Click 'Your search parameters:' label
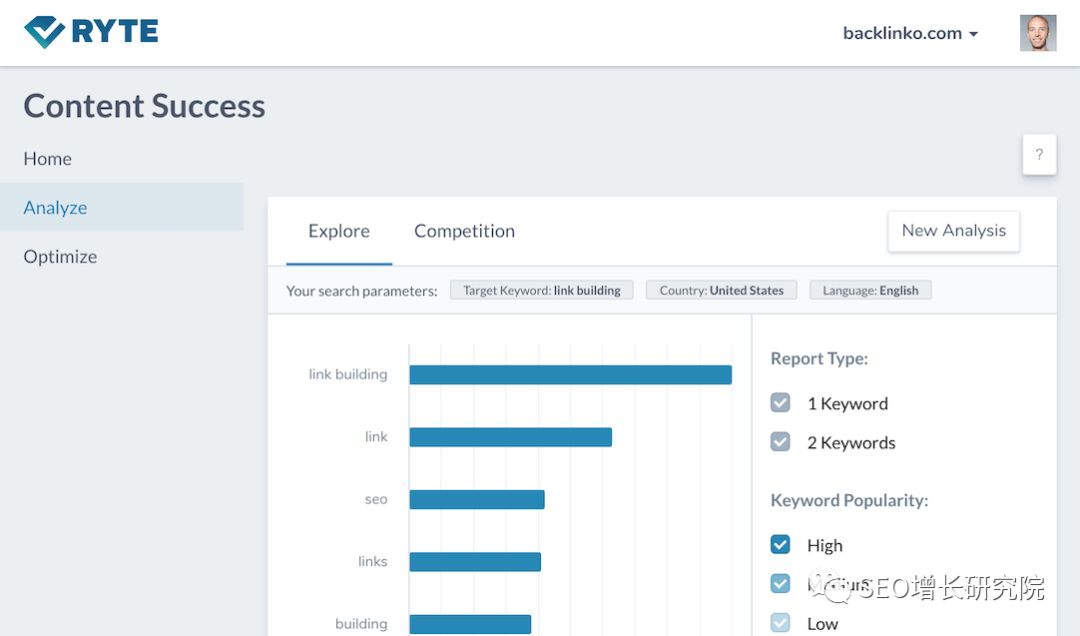 [362, 291]
